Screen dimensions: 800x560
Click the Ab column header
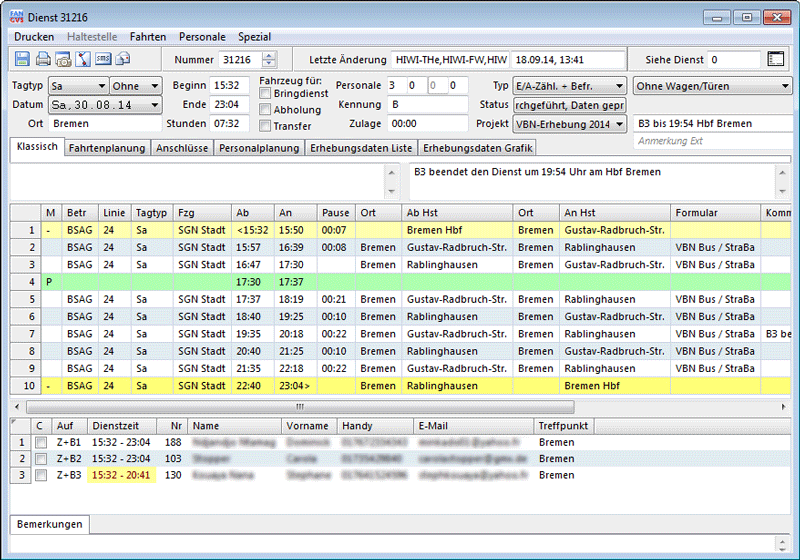pos(252,213)
